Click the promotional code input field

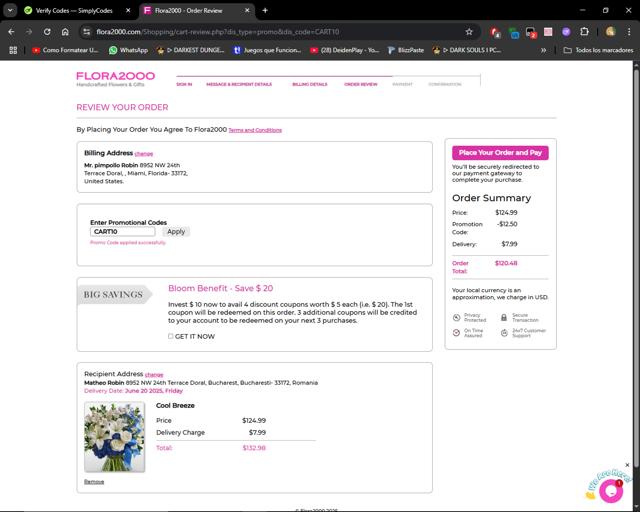click(x=122, y=232)
